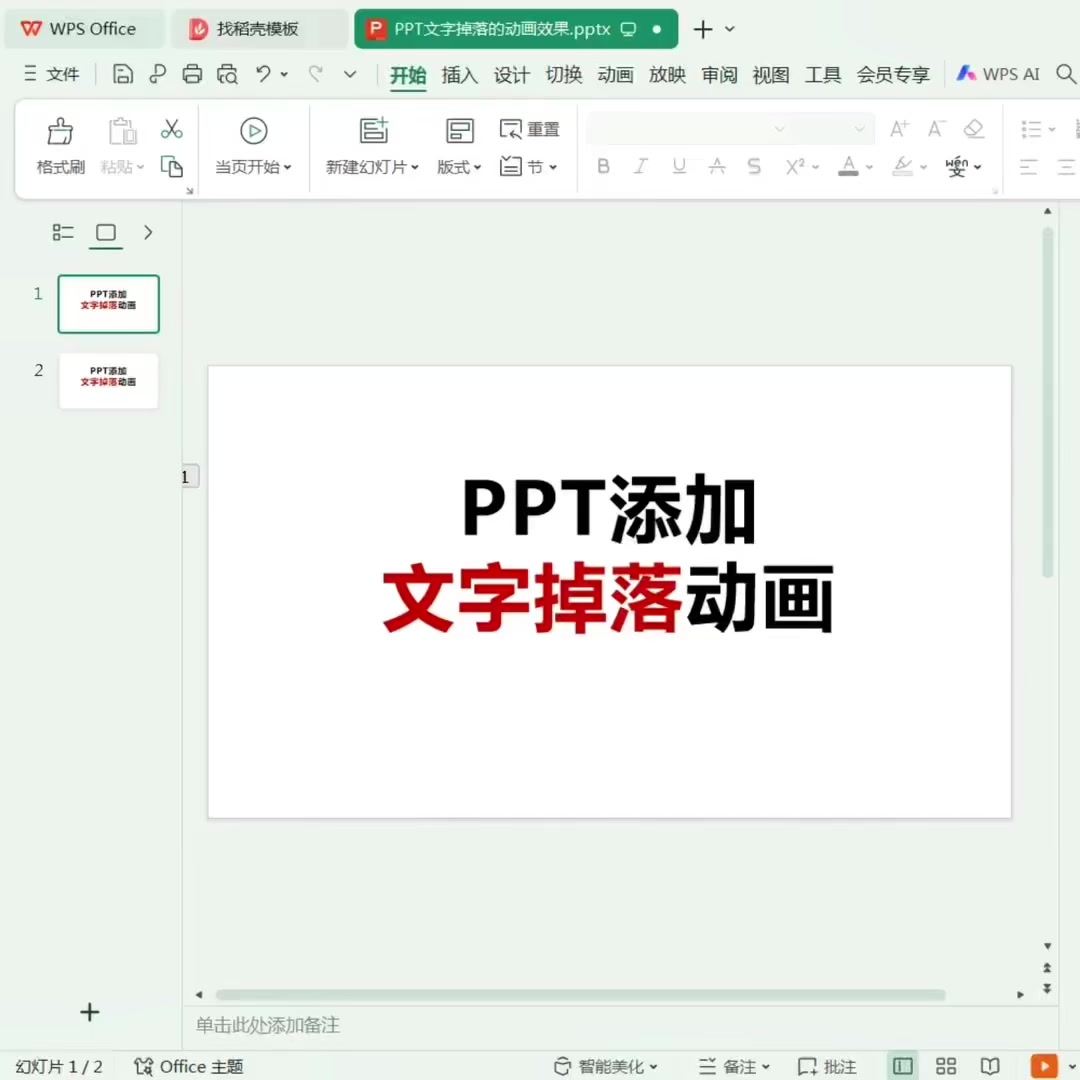Screen dimensions: 1080x1080
Task: Open the 版式 layout dropdown
Action: pyautogui.click(x=458, y=167)
